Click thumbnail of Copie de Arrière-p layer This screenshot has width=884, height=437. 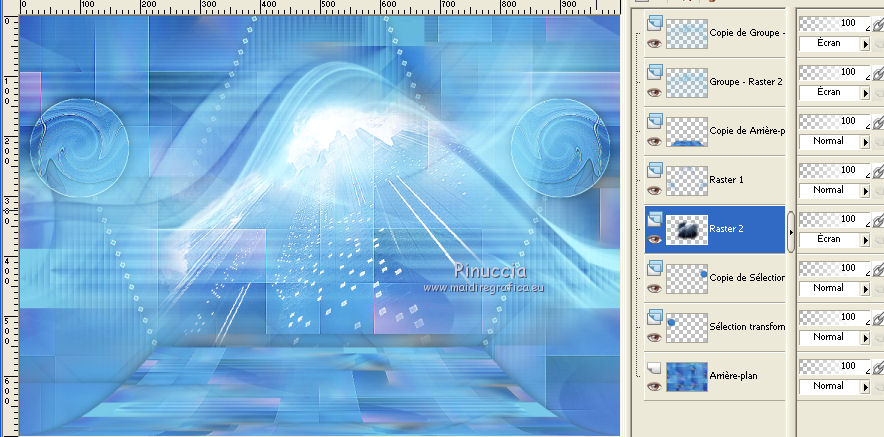pos(687,132)
